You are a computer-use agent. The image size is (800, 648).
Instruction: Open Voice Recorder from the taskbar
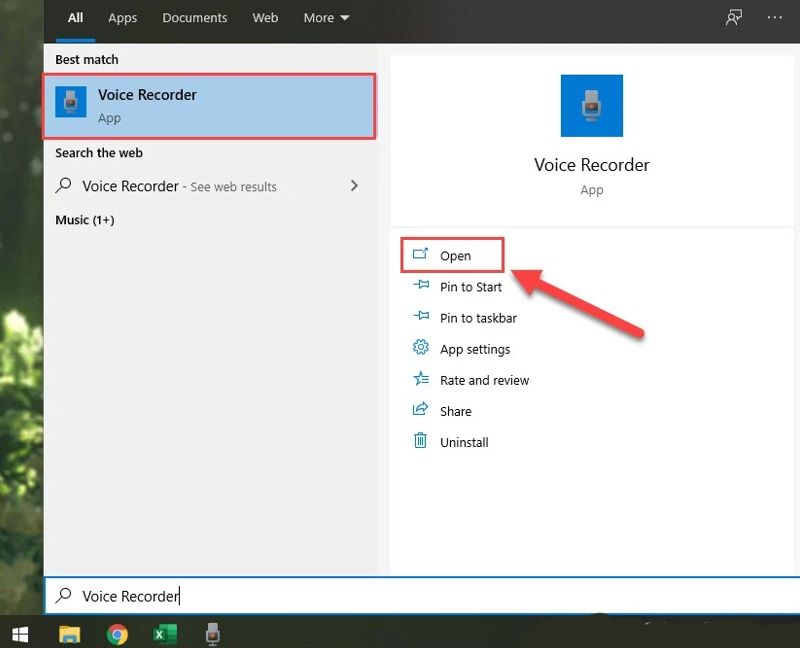[212, 634]
